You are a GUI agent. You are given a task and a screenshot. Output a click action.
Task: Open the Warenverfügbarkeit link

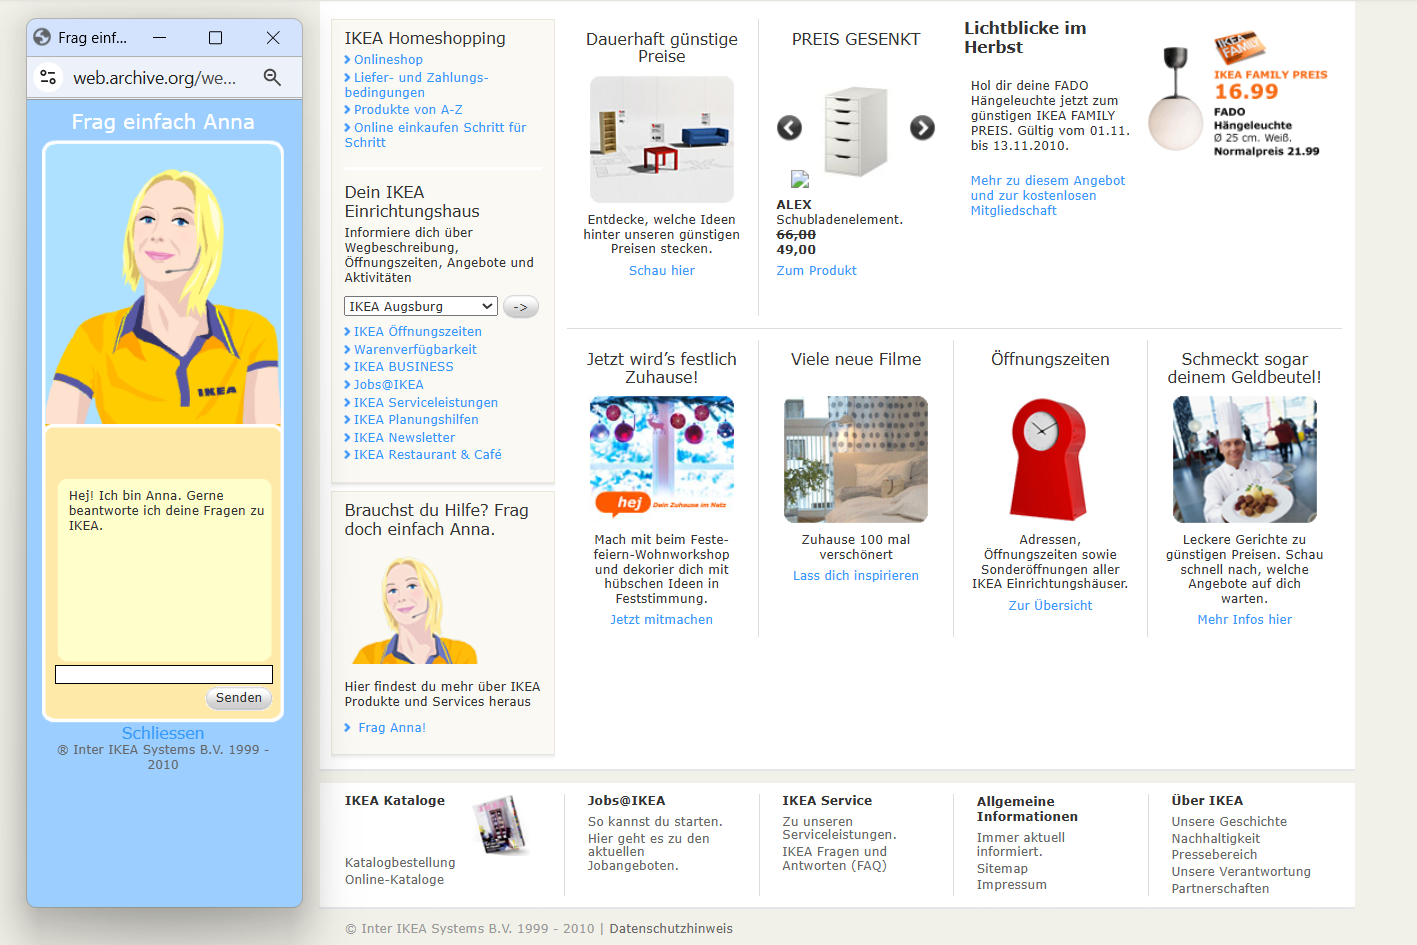(x=415, y=350)
